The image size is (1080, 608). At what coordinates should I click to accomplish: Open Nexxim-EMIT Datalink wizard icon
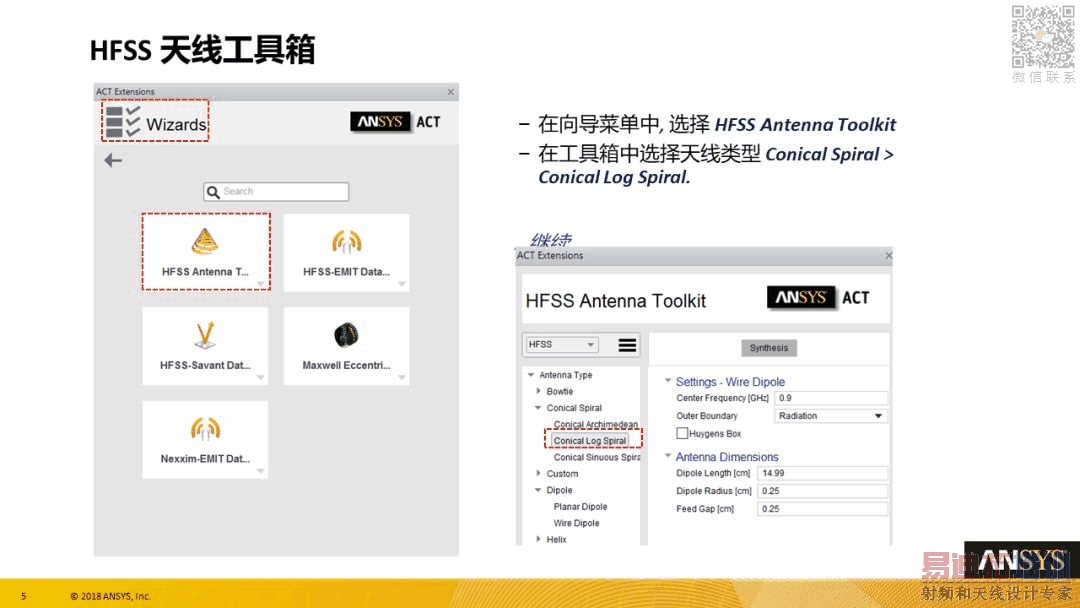(x=205, y=428)
